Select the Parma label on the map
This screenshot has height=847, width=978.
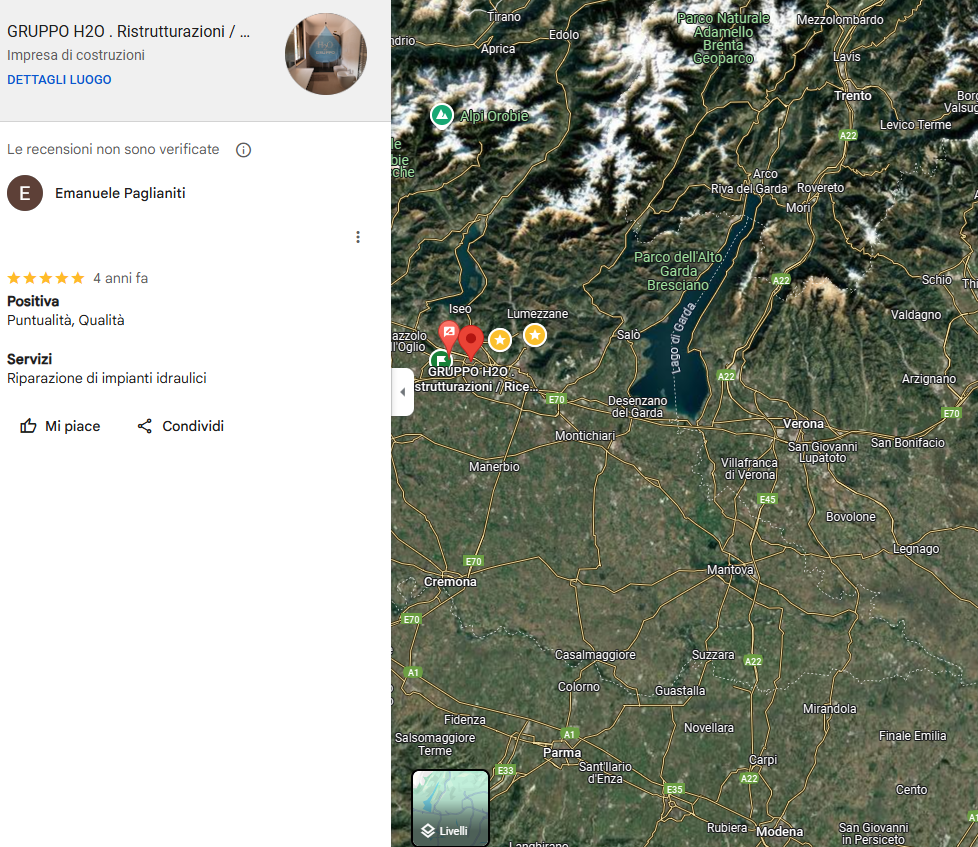pos(562,752)
